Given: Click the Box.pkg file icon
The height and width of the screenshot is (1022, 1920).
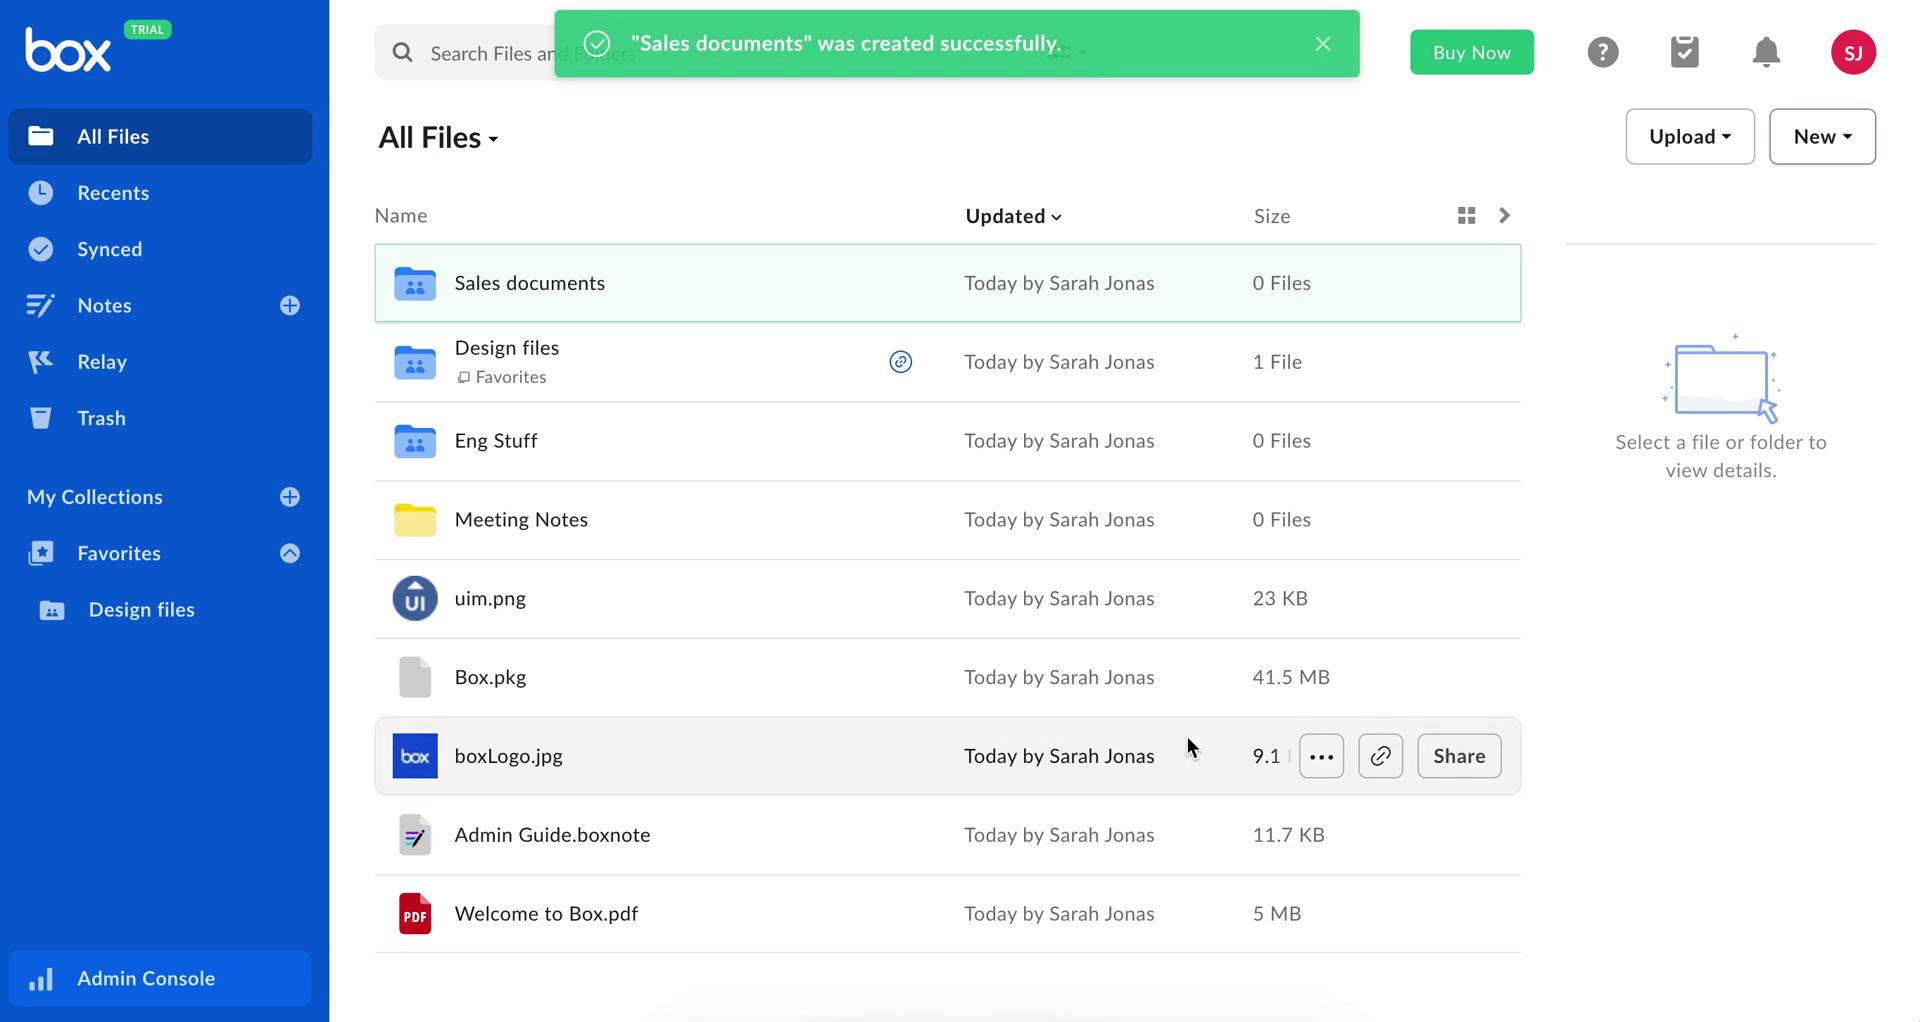Looking at the screenshot, I should point(415,677).
